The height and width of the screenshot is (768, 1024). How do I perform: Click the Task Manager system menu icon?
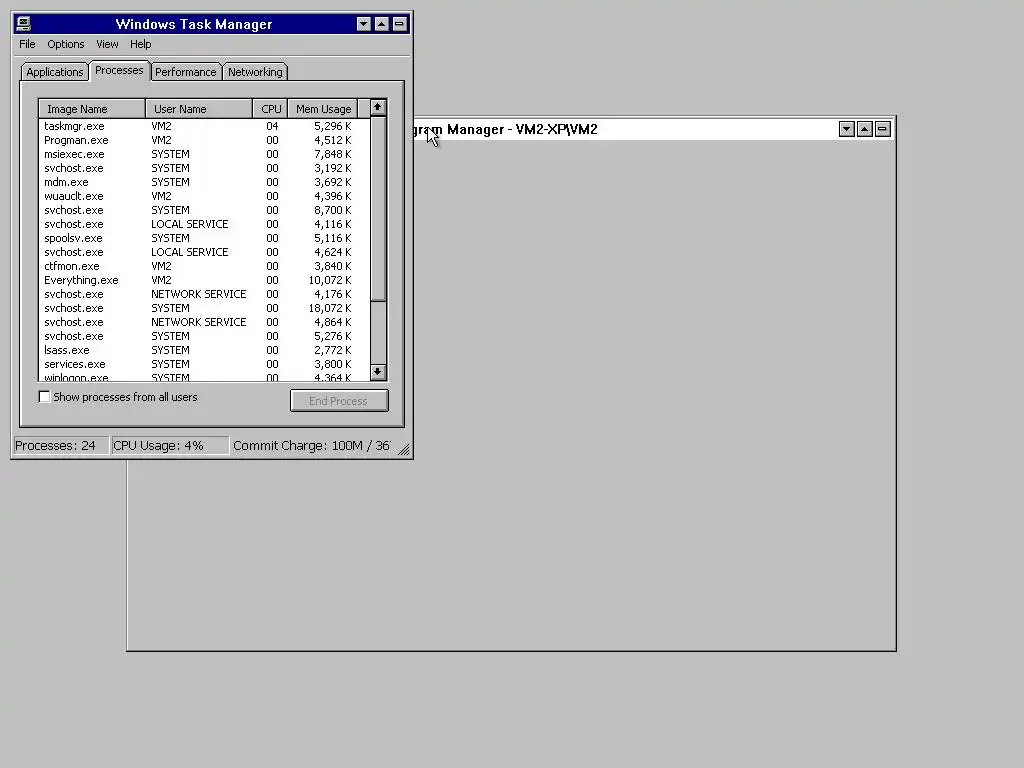coord(24,24)
